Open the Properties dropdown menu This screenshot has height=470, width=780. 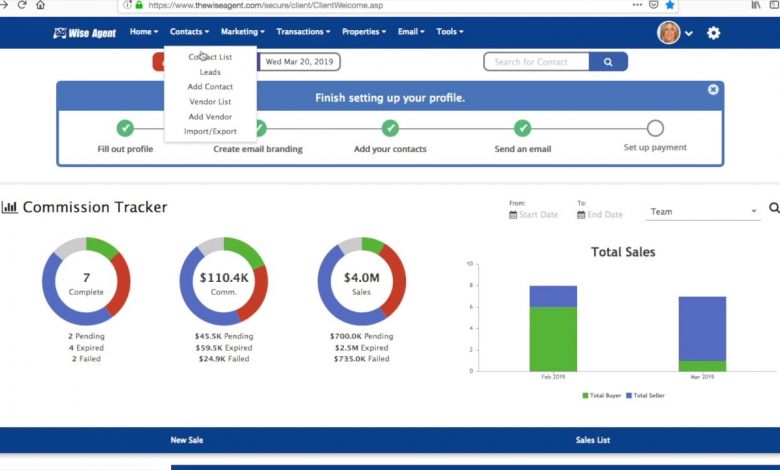click(x=364, y=31)
